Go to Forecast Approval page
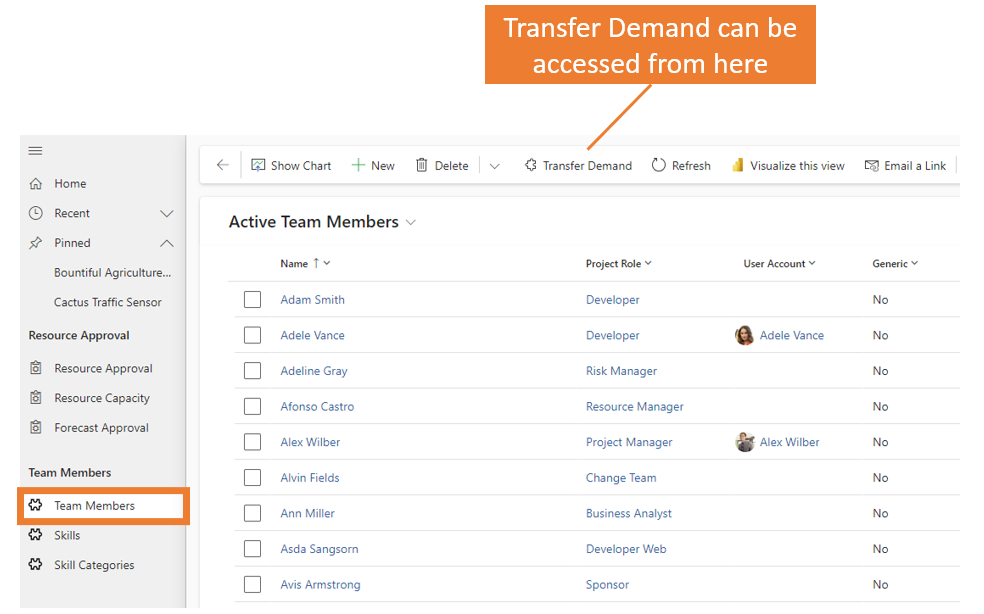Screen dimensions: 984x614 [x=101, y=428]
